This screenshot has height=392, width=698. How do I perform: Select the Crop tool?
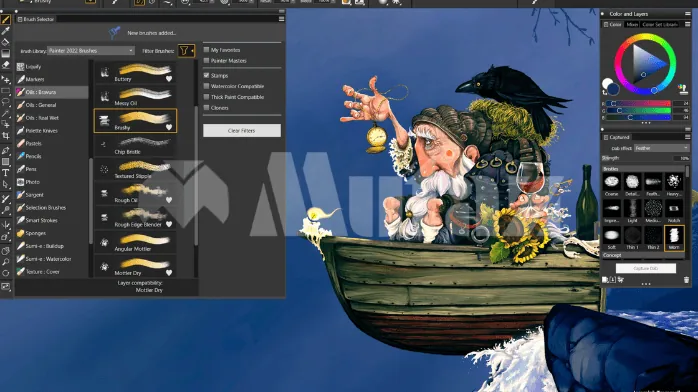(5, 136)
